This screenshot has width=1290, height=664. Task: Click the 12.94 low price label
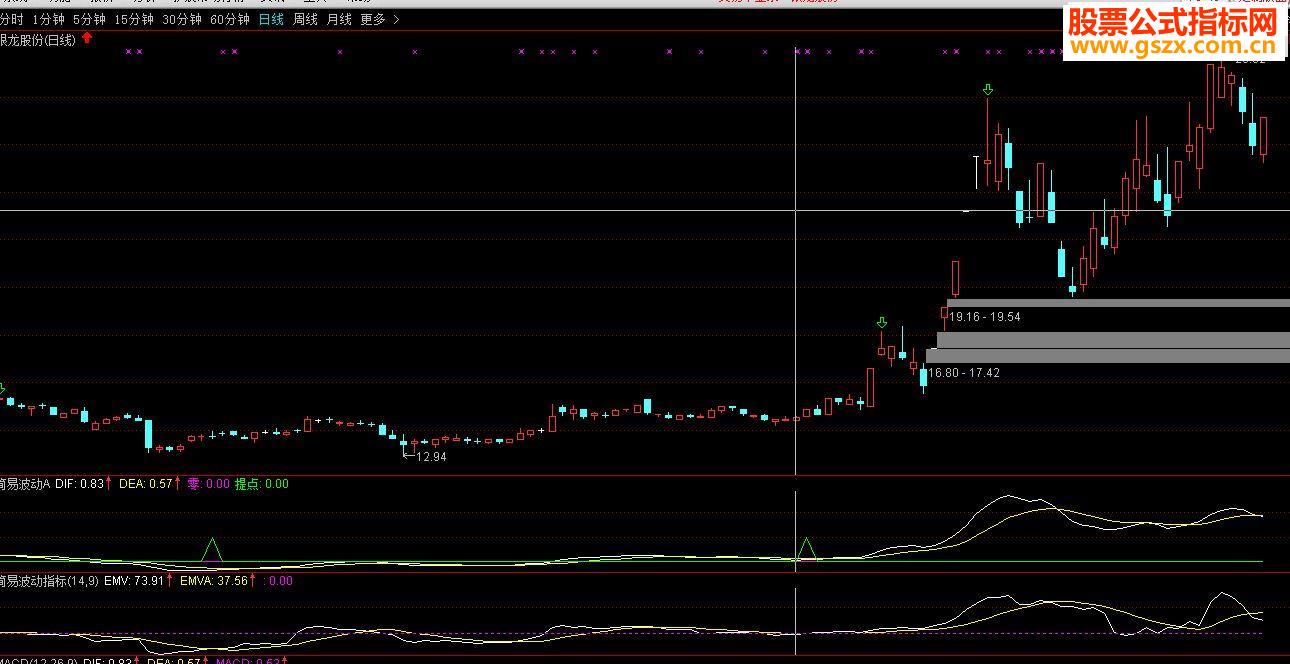pyautogui.click(x=430, y=456)
